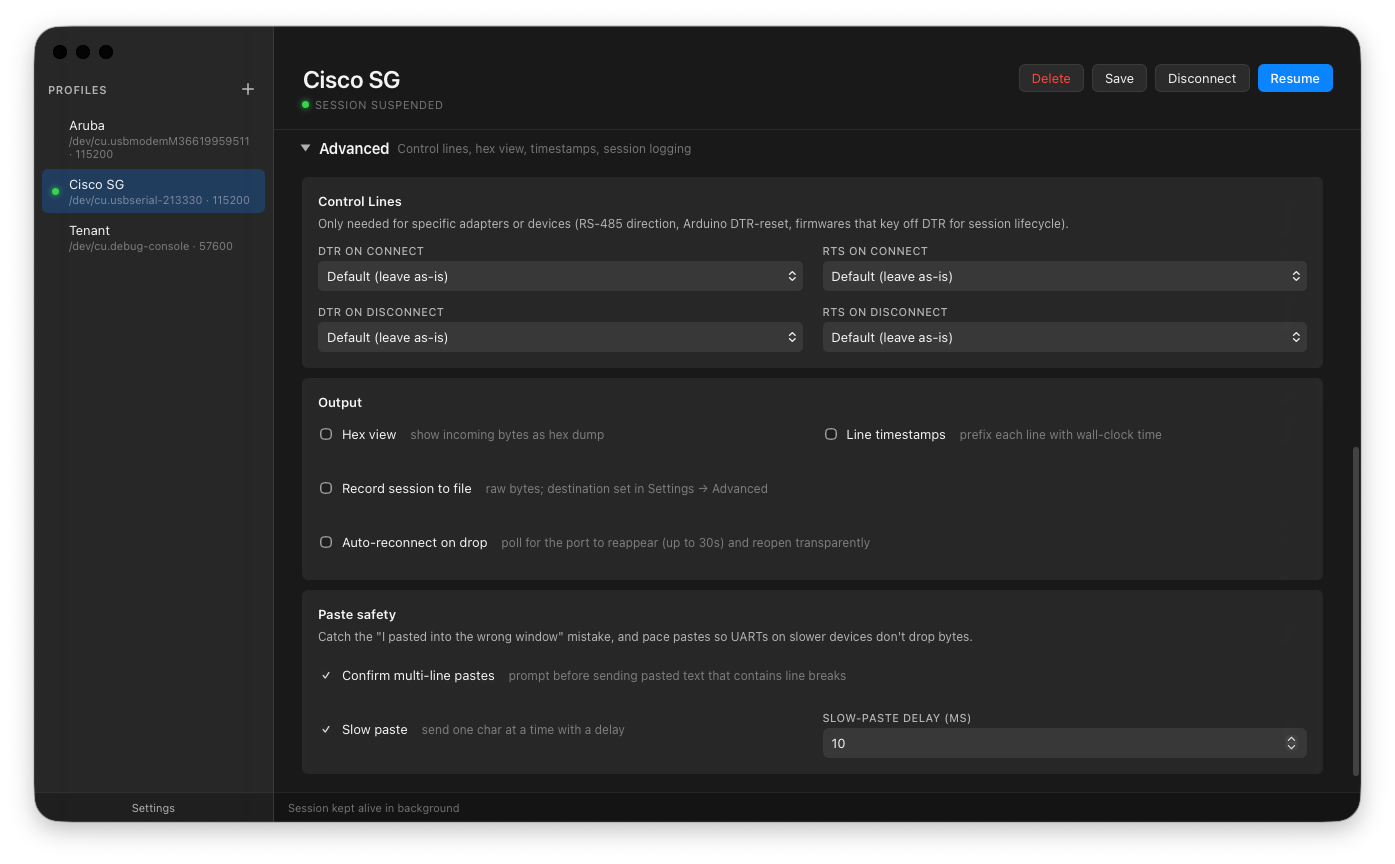Click the green status dot beside Cisco SG

(56, 192)
